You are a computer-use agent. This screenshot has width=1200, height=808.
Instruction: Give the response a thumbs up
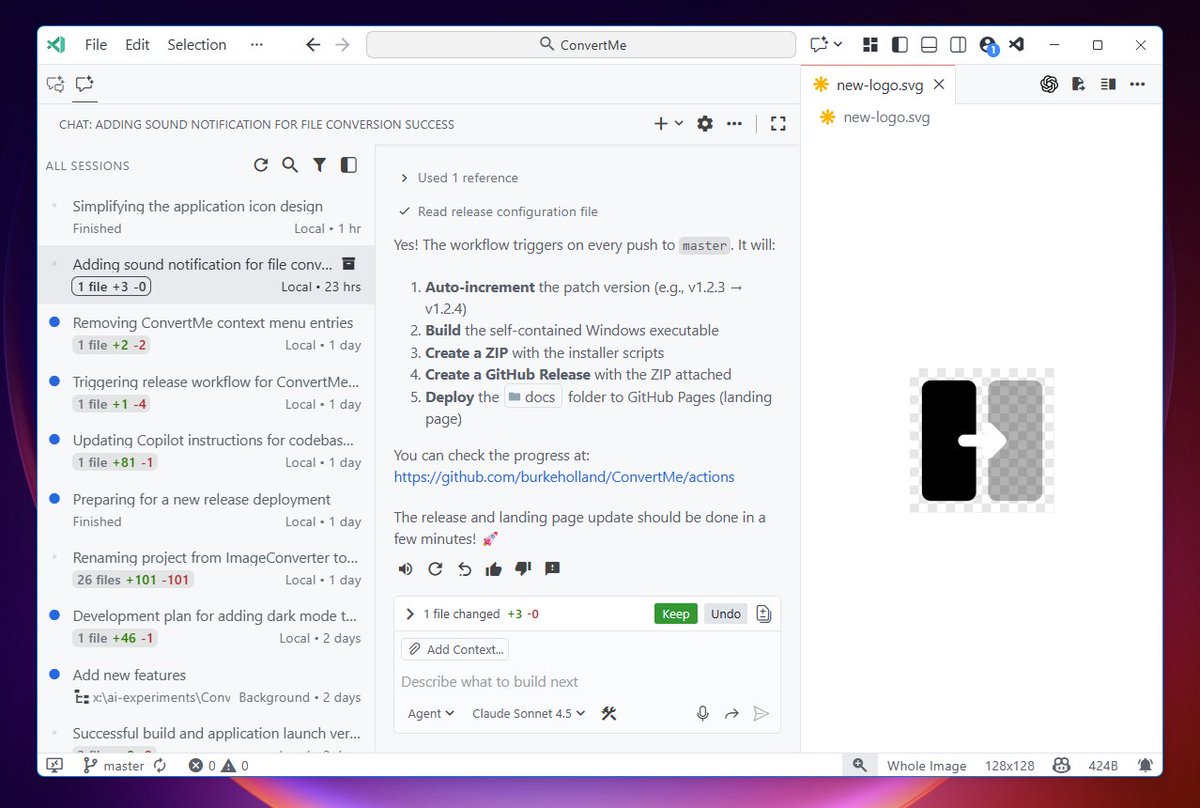tap(492, 569)
